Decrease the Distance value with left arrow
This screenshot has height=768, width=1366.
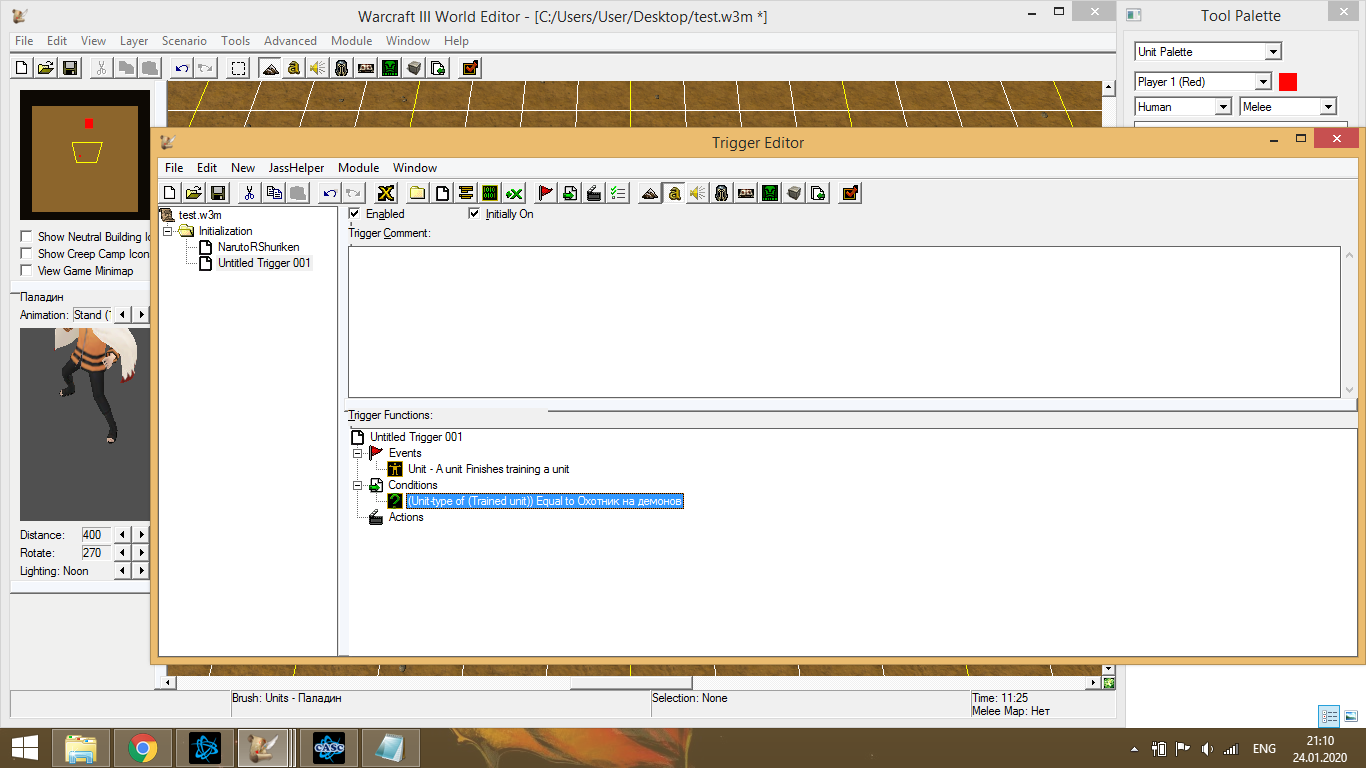tap(123, 535)
